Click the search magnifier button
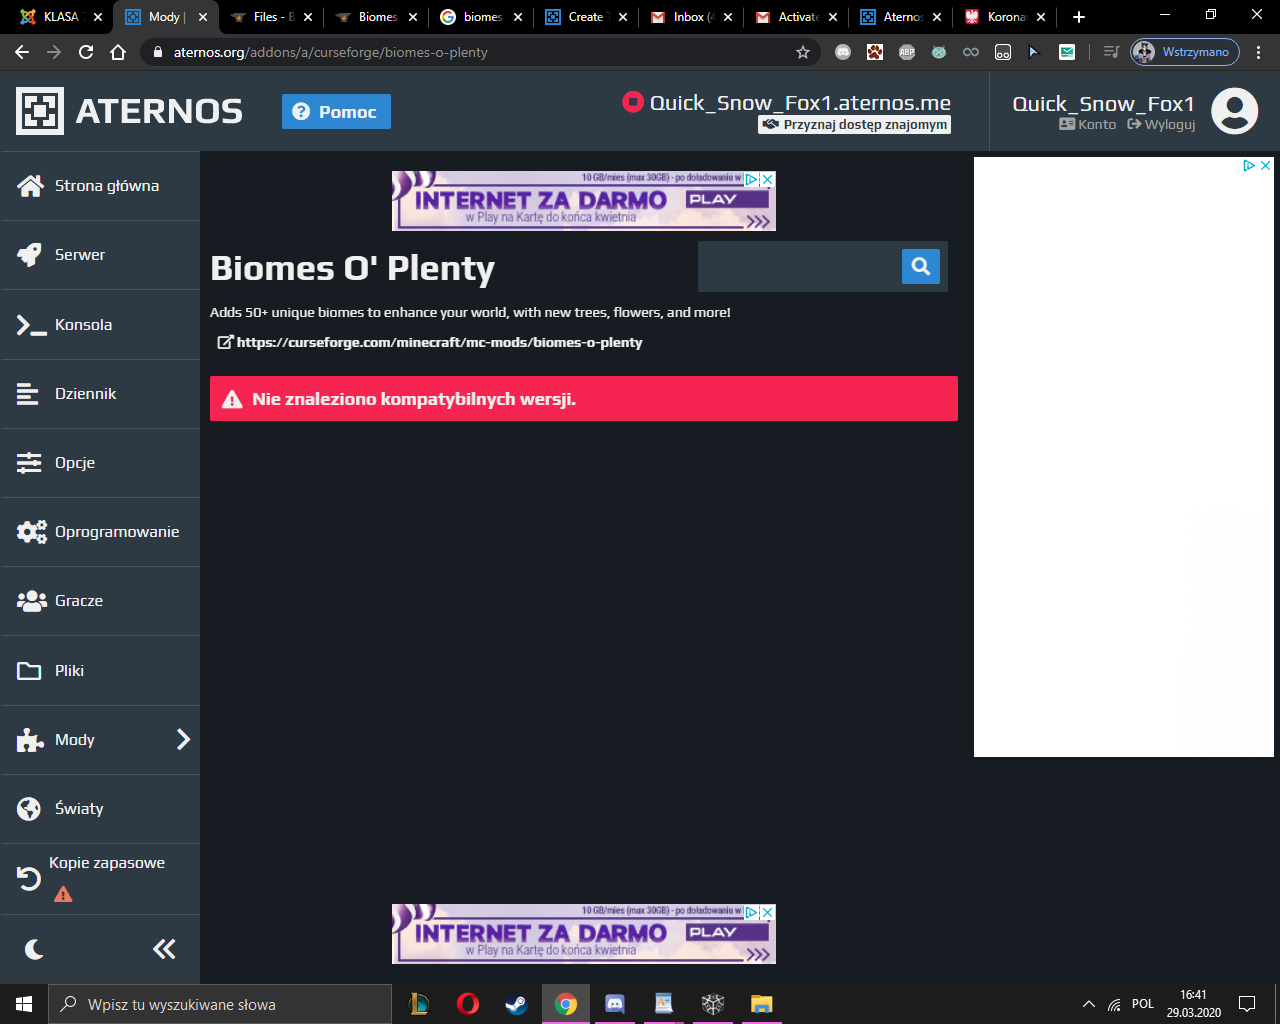The image size is (1280, 1024). [x=921, y=266]
